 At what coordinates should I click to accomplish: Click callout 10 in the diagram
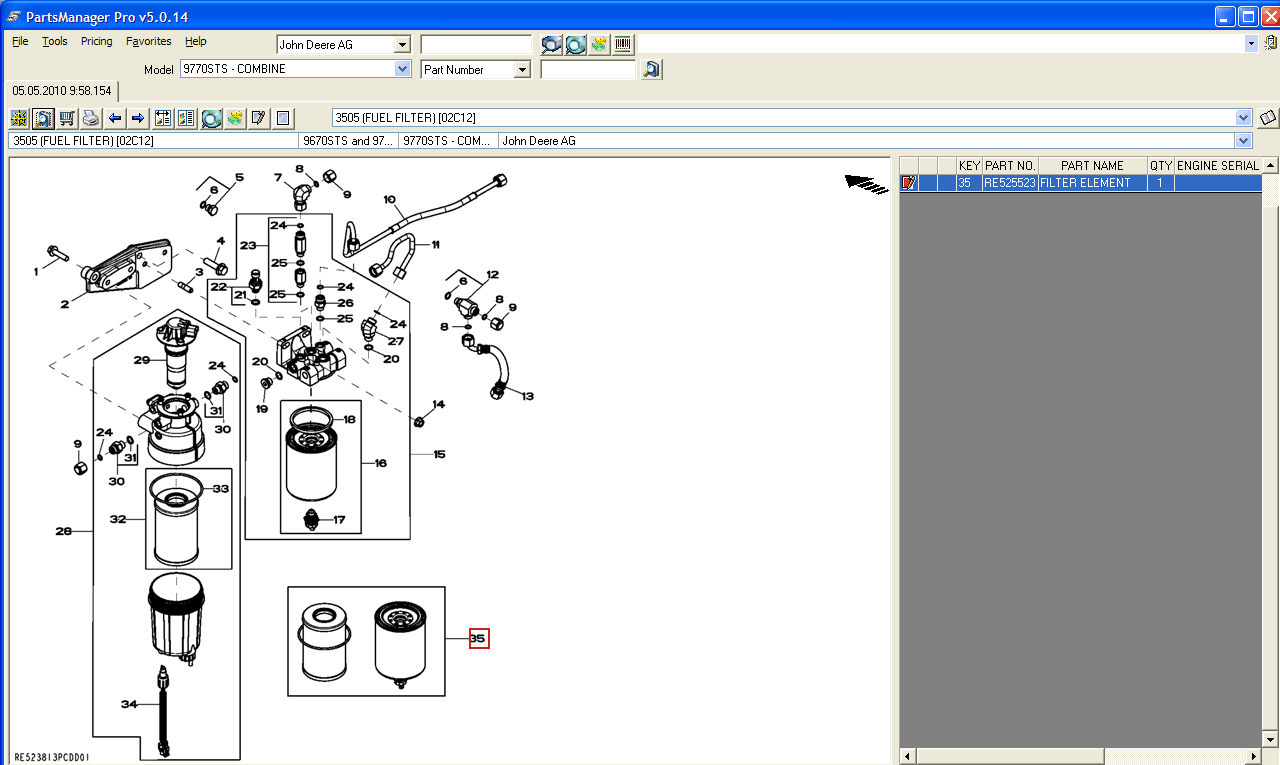tap(390, 199)
